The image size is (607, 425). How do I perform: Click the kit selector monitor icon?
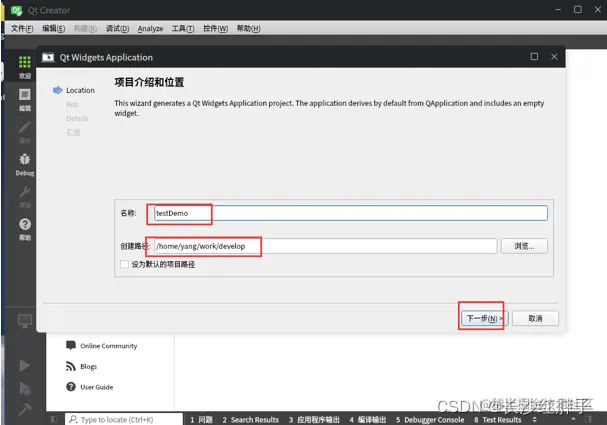click(x=25, y=321)
